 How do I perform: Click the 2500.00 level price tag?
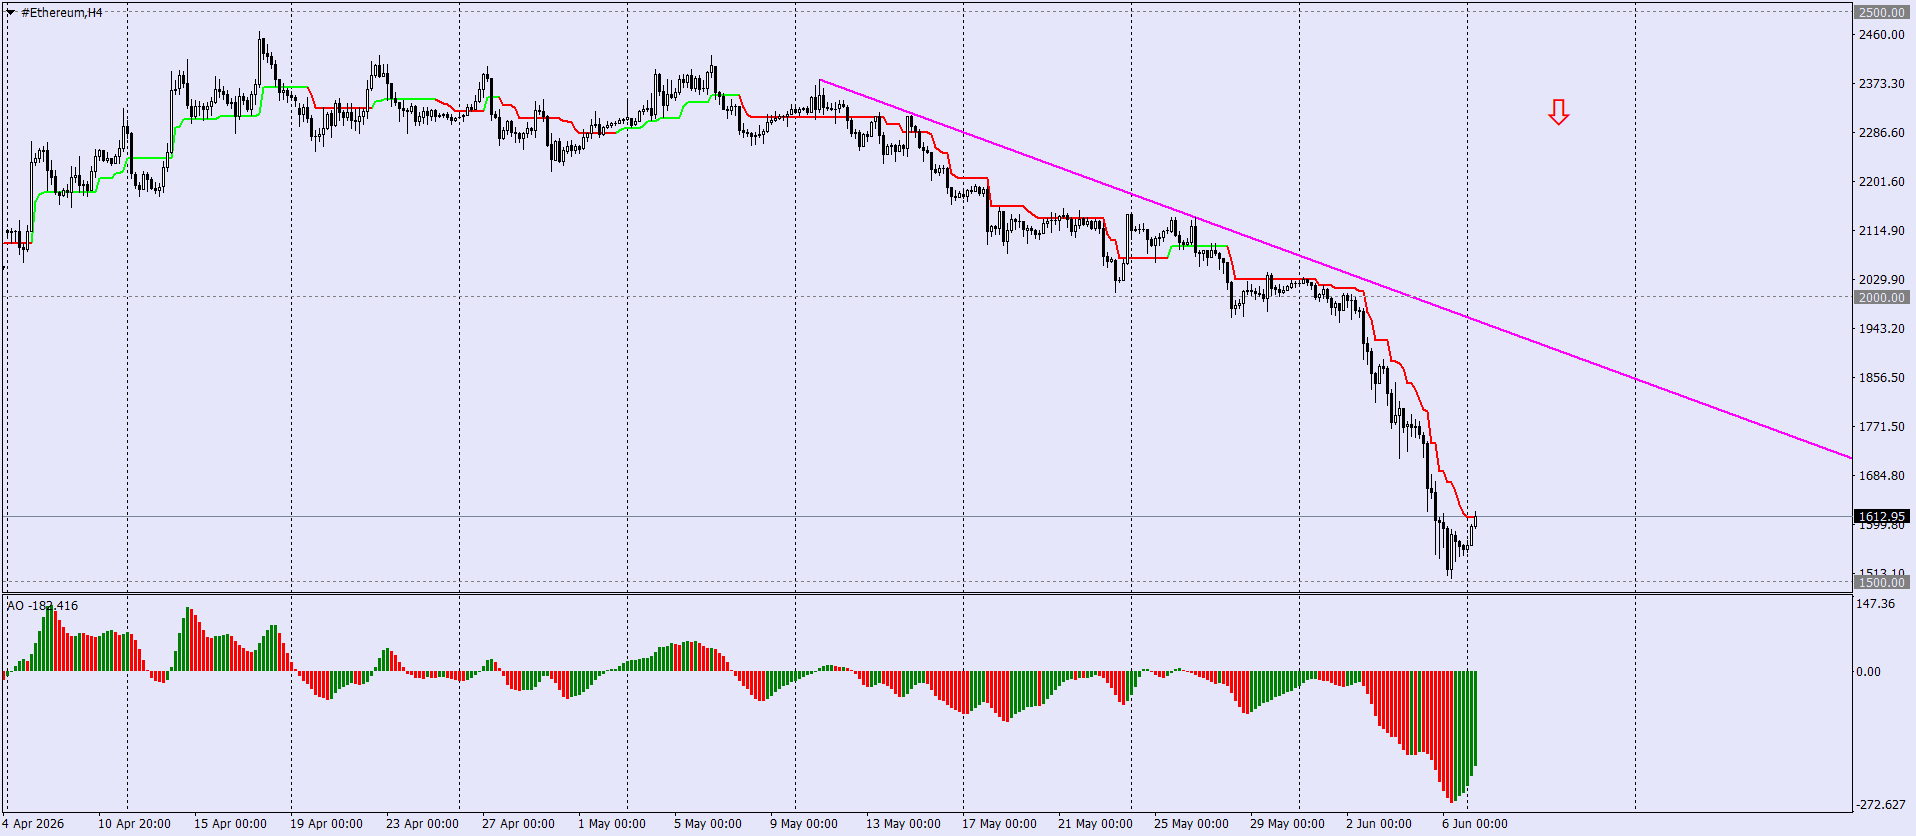point(1882,13)
